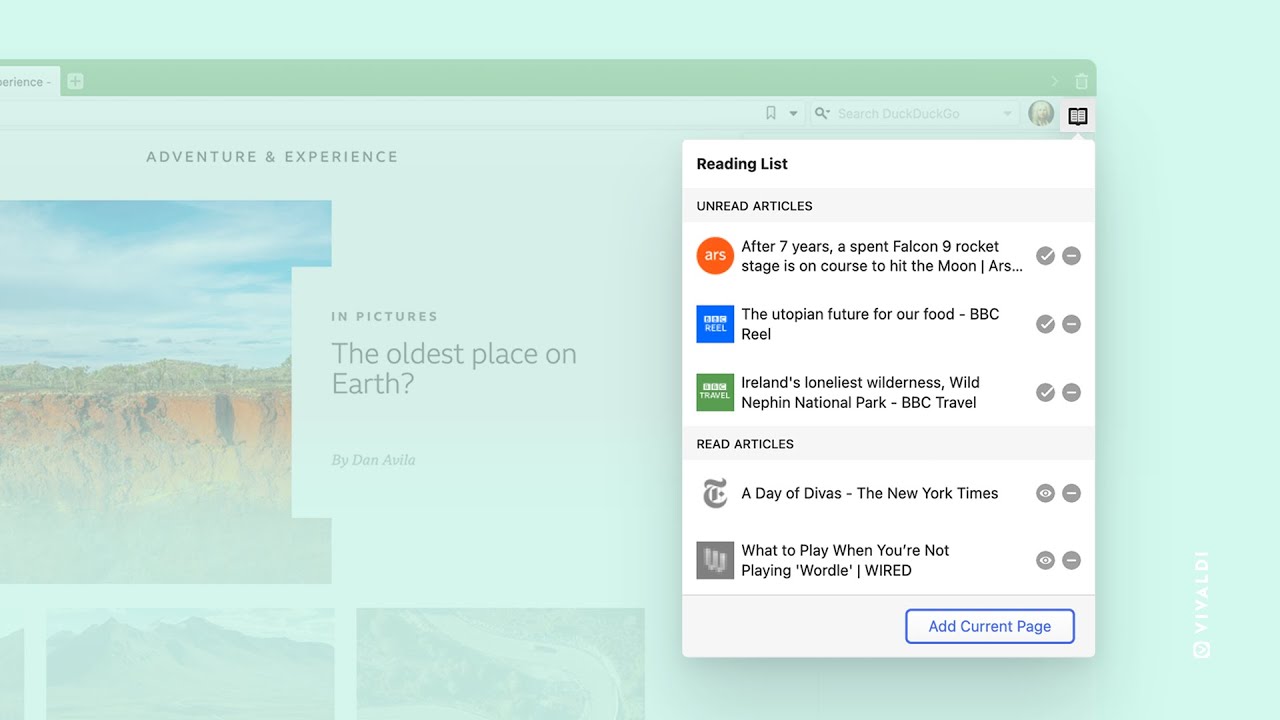The width and height of the screenshot is (1280, 720).
Task: Click the user profile avatar
Action: click(x=1041, y=114)
